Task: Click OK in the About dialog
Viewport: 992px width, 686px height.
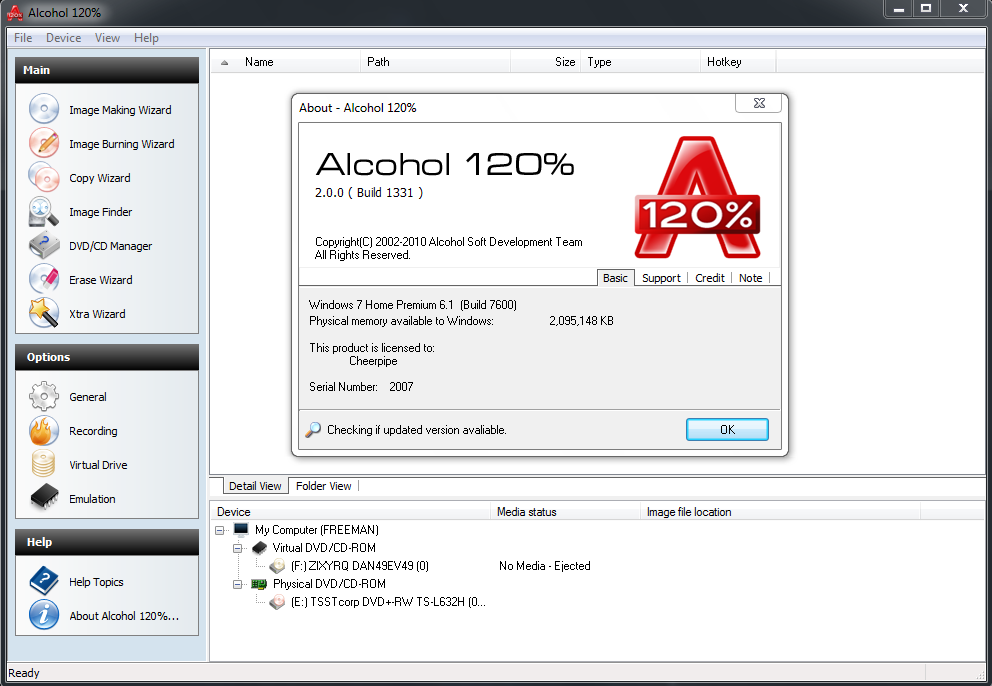Action: [x=727, y=430]
